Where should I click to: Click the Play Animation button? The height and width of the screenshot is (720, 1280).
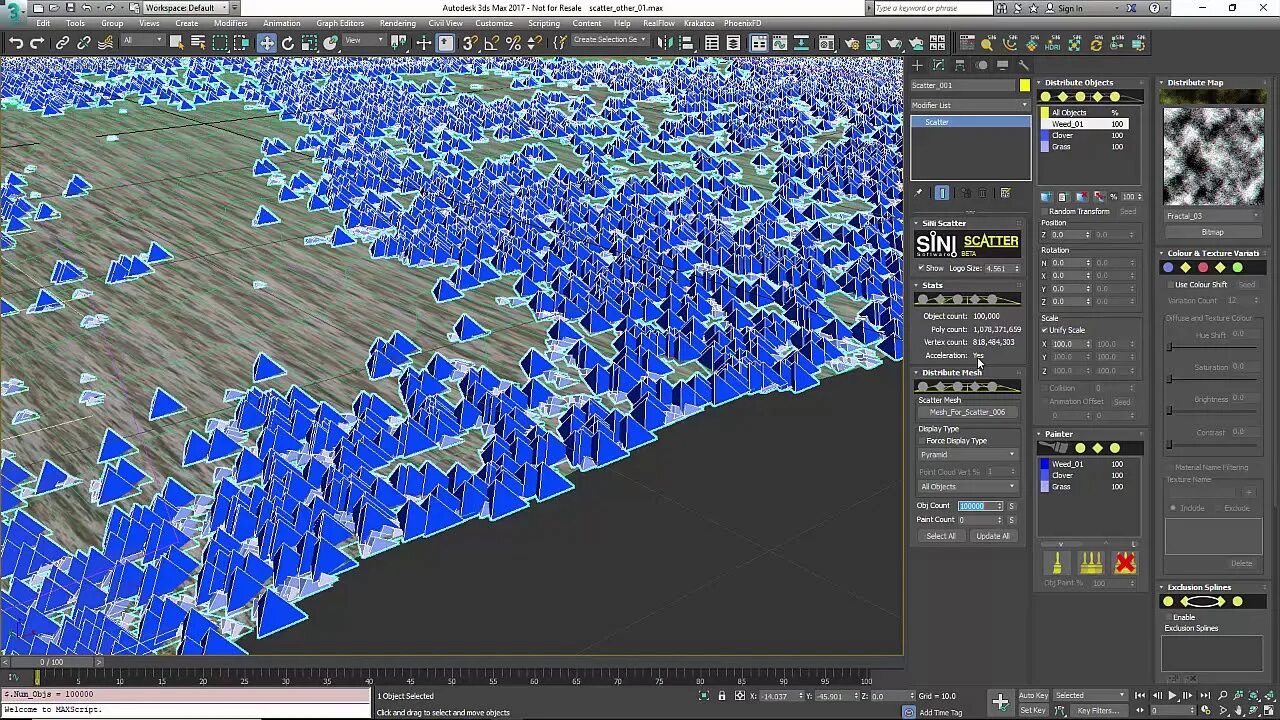click(x=1172, y=695)
